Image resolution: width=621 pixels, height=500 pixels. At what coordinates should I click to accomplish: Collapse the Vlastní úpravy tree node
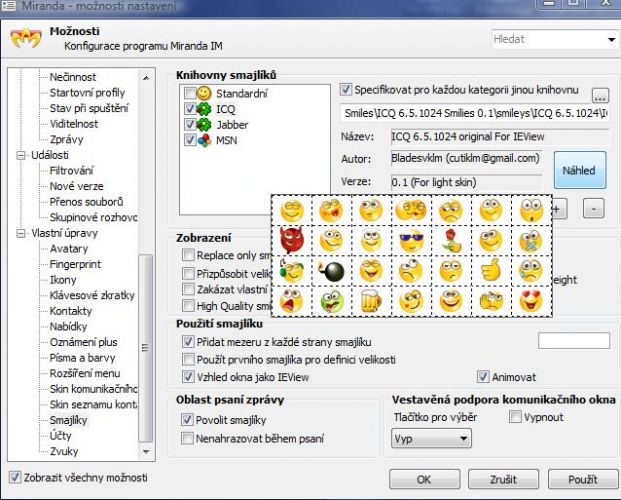pyautogui.click(x=21, y=233)
